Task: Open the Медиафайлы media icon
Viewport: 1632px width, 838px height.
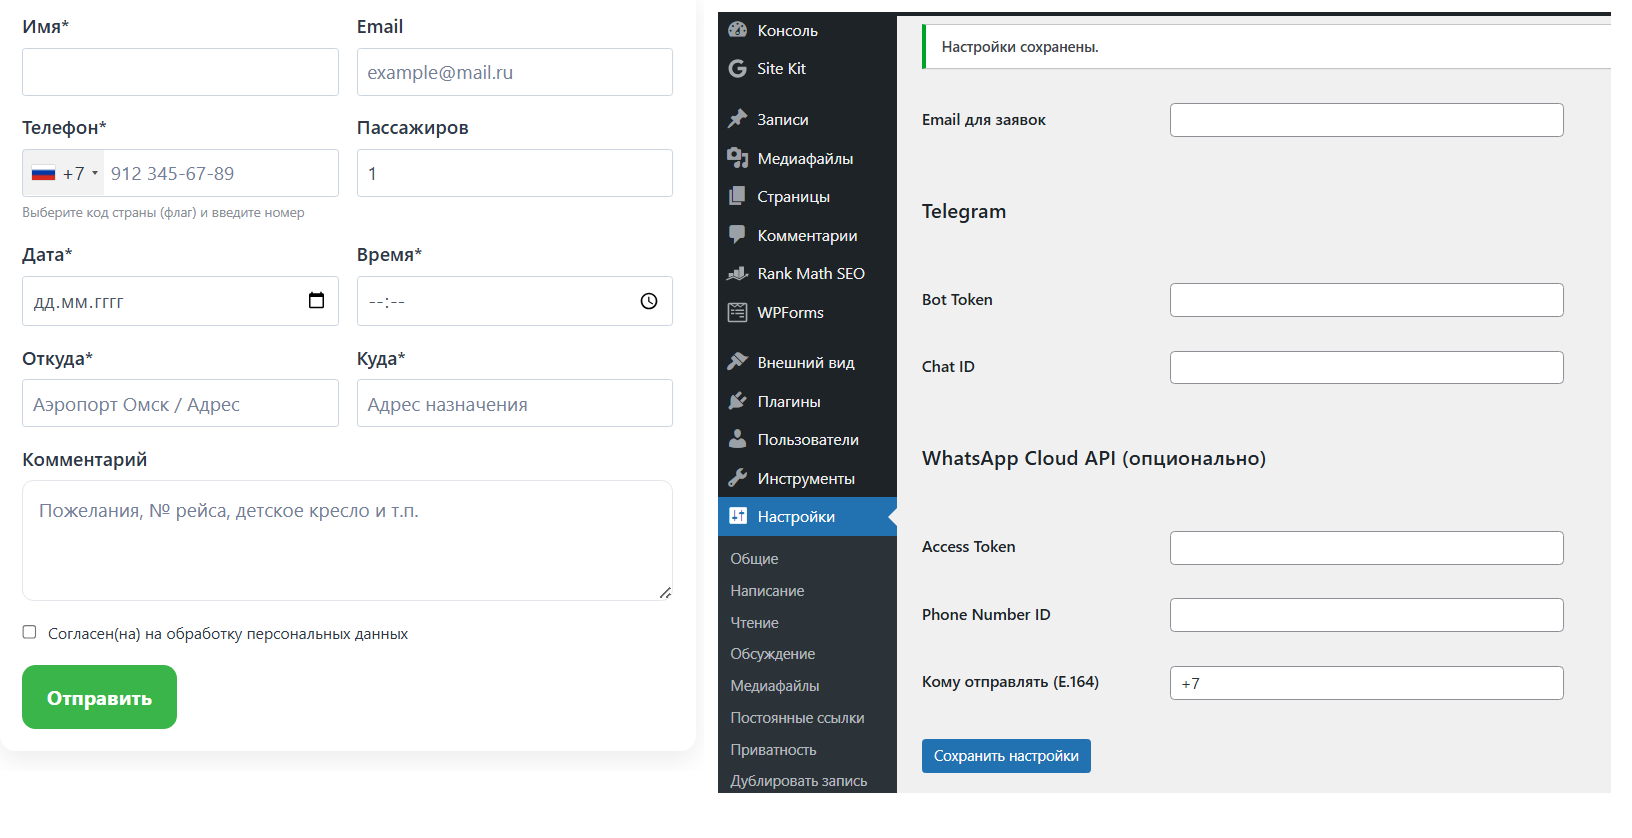Action: (x=738, y=158)
